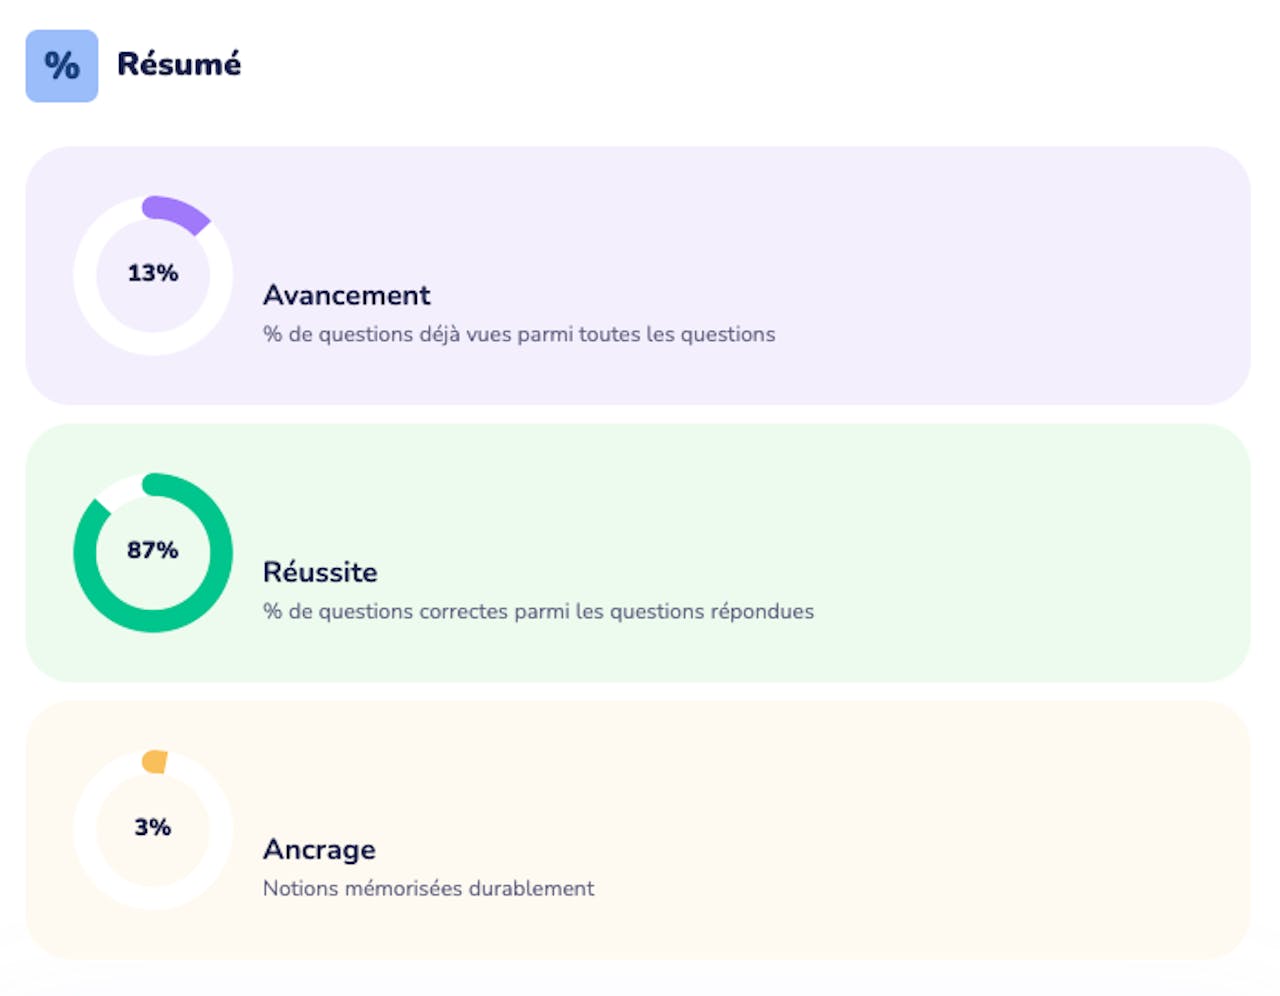Open the Avancement title

(346, 295)
